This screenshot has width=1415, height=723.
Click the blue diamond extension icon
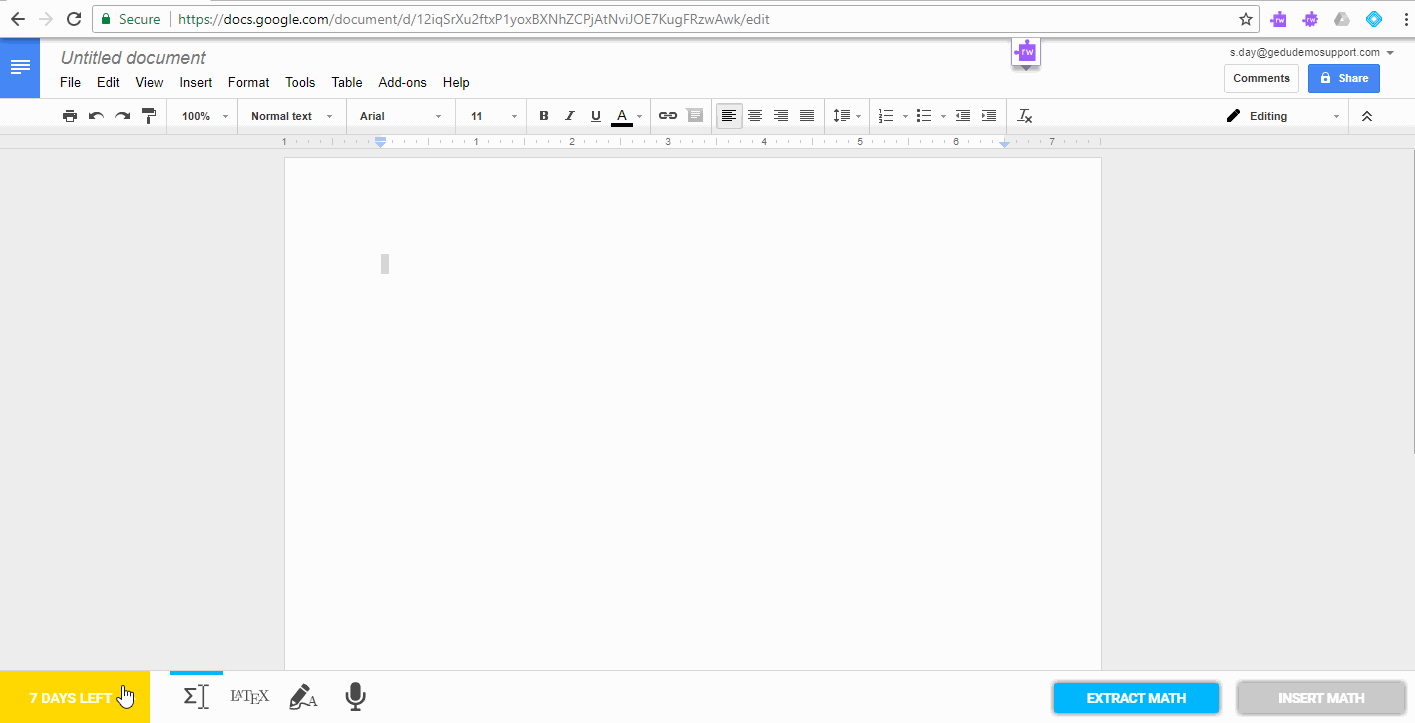(x=1373, y=19)
